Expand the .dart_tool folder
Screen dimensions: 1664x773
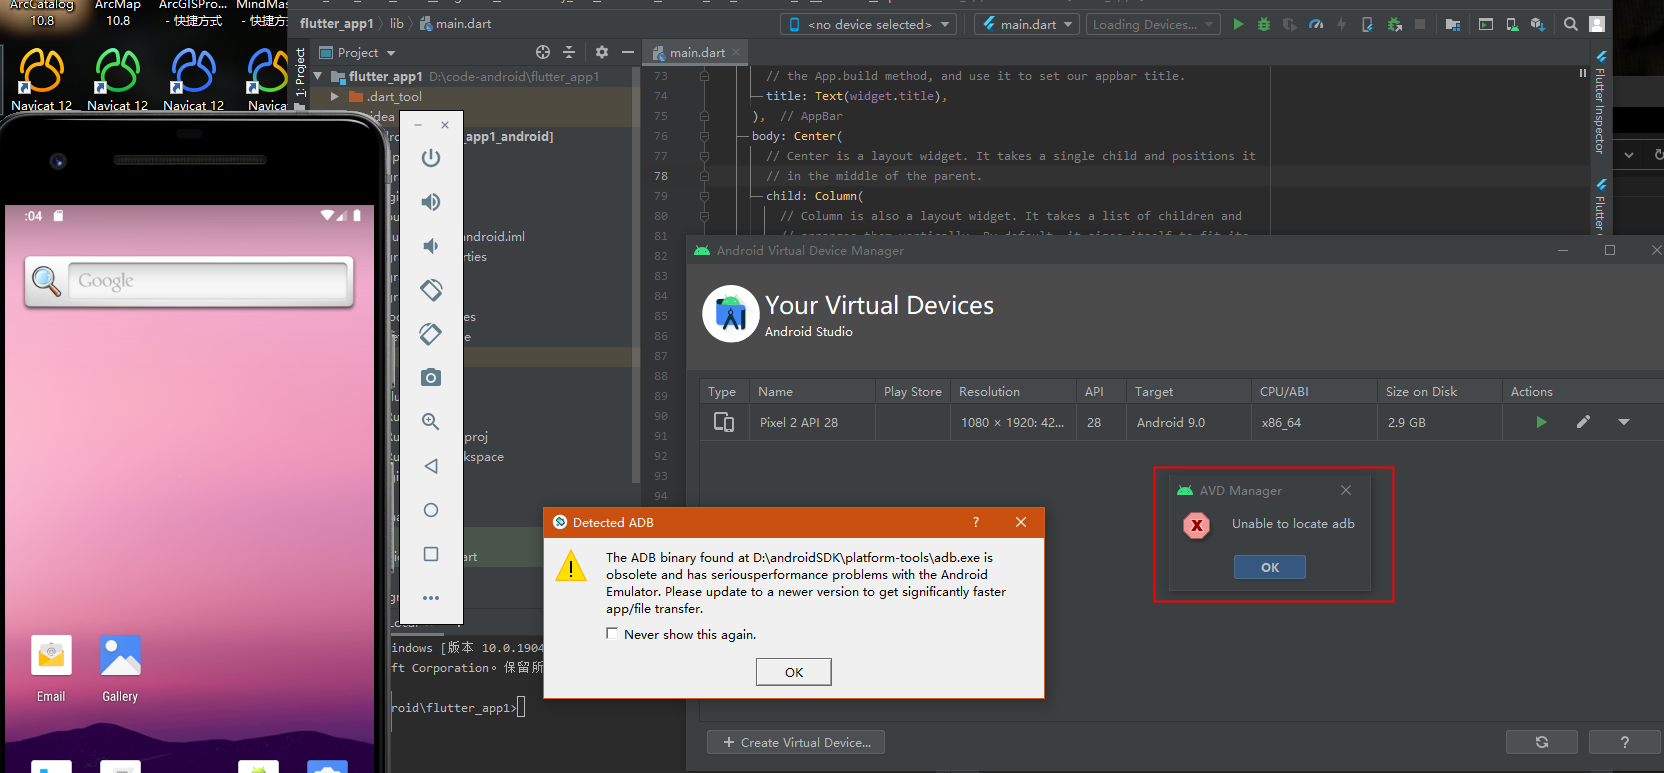point(335,97)
